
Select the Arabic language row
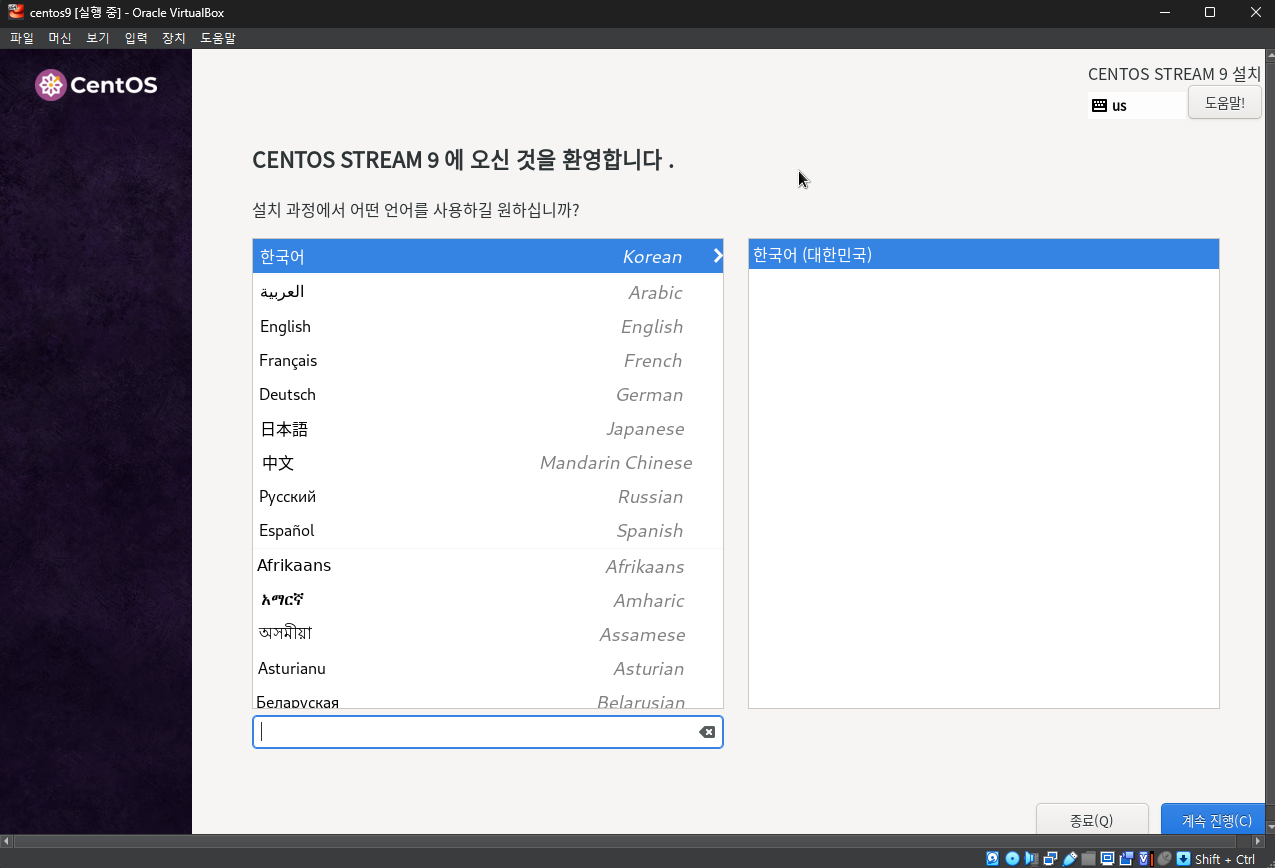[x=488, y=292]
